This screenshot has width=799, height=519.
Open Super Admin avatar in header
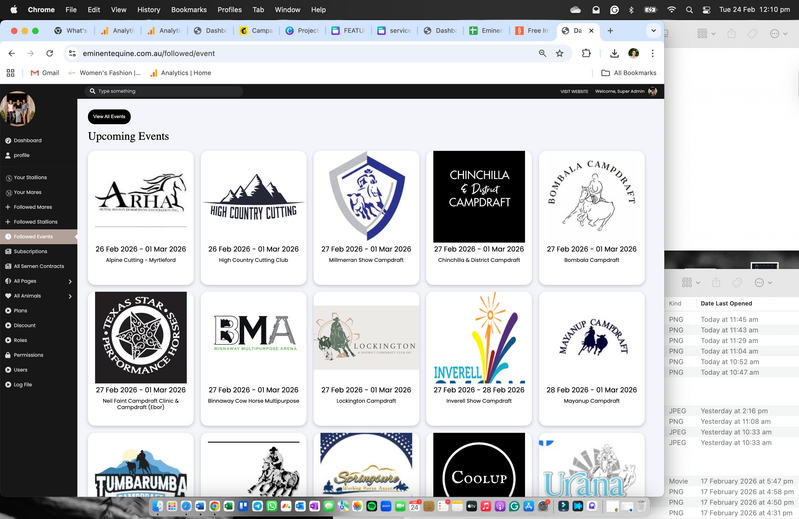pos(653,92)
